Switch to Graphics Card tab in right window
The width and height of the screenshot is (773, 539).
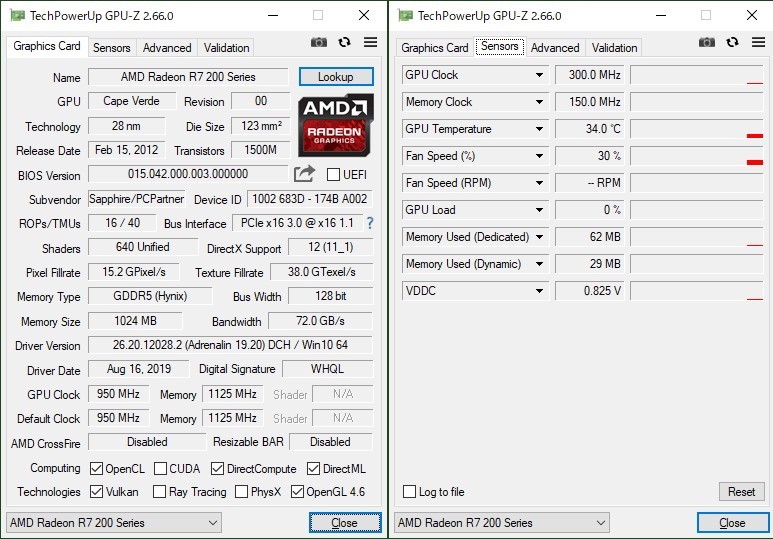click(435, 48)
